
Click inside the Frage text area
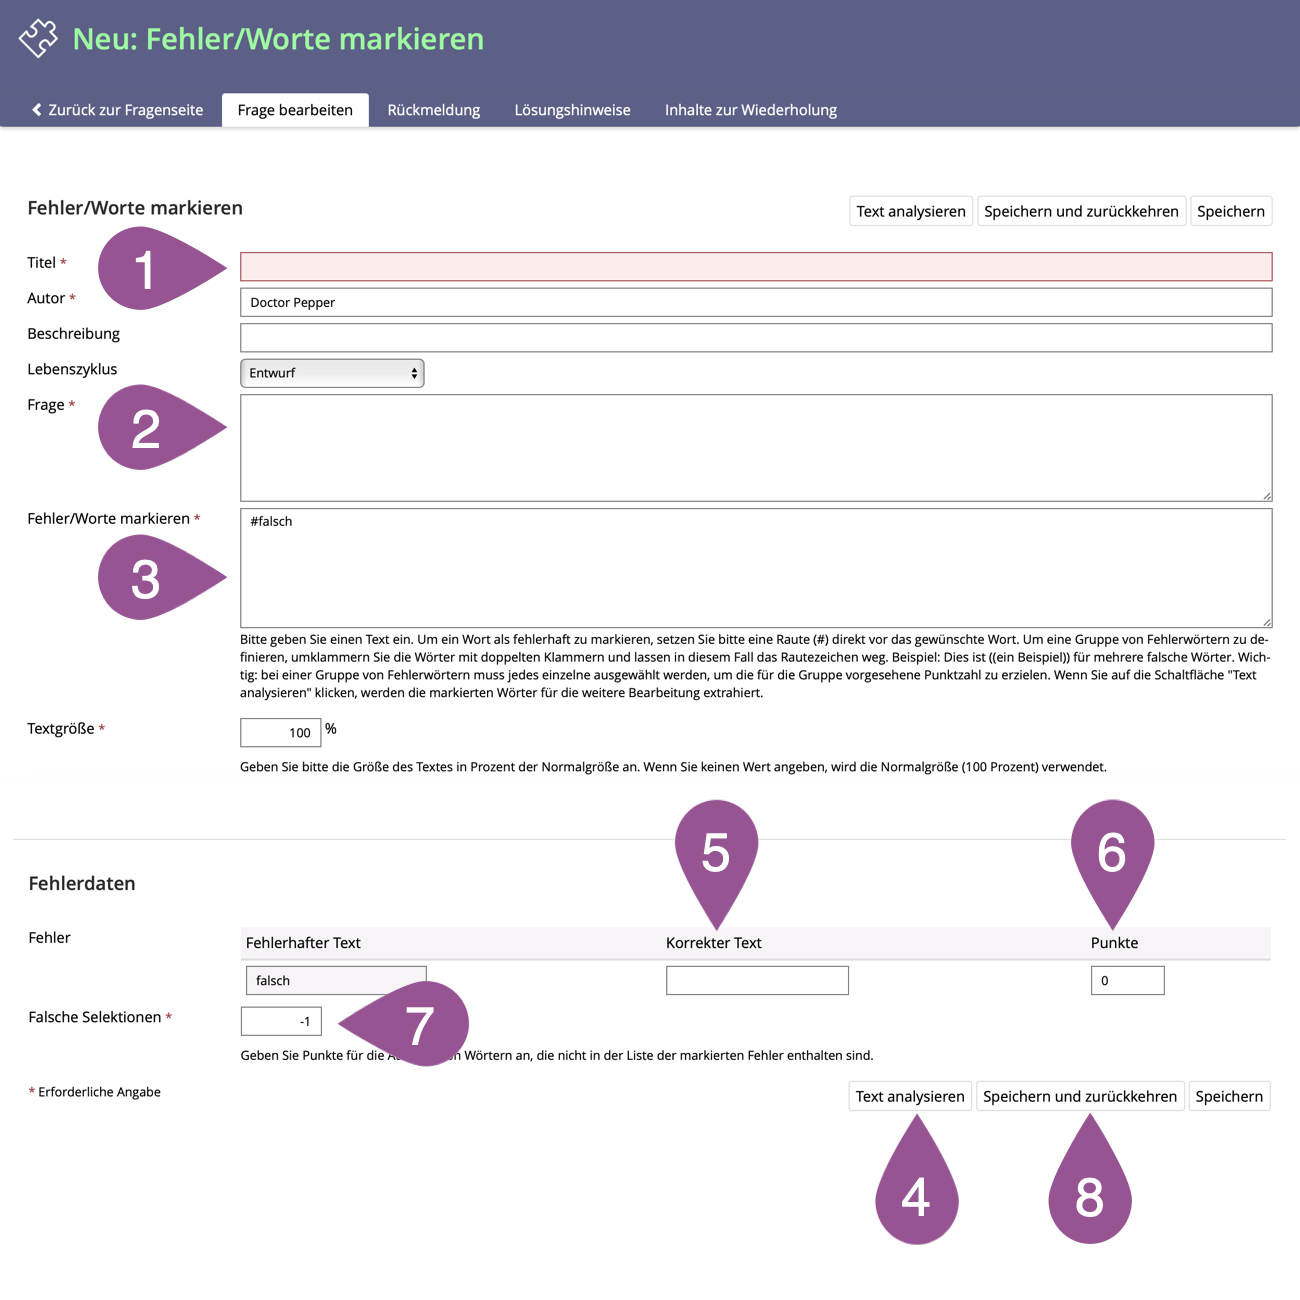tap(755, 447)
